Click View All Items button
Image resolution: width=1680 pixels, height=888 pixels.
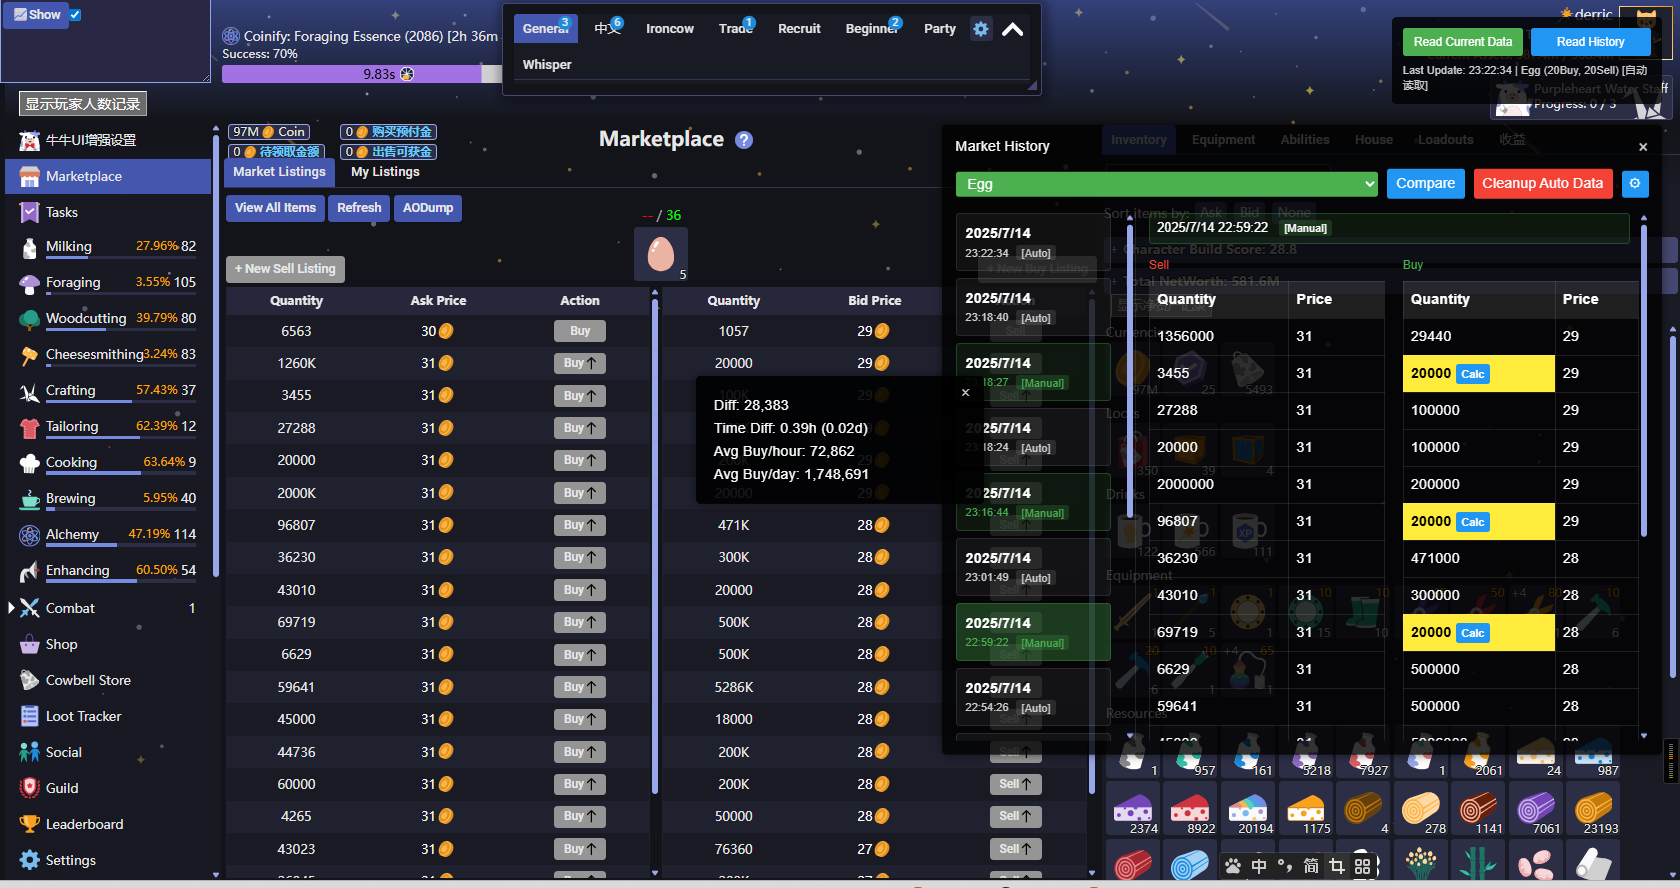pos(276,208)
